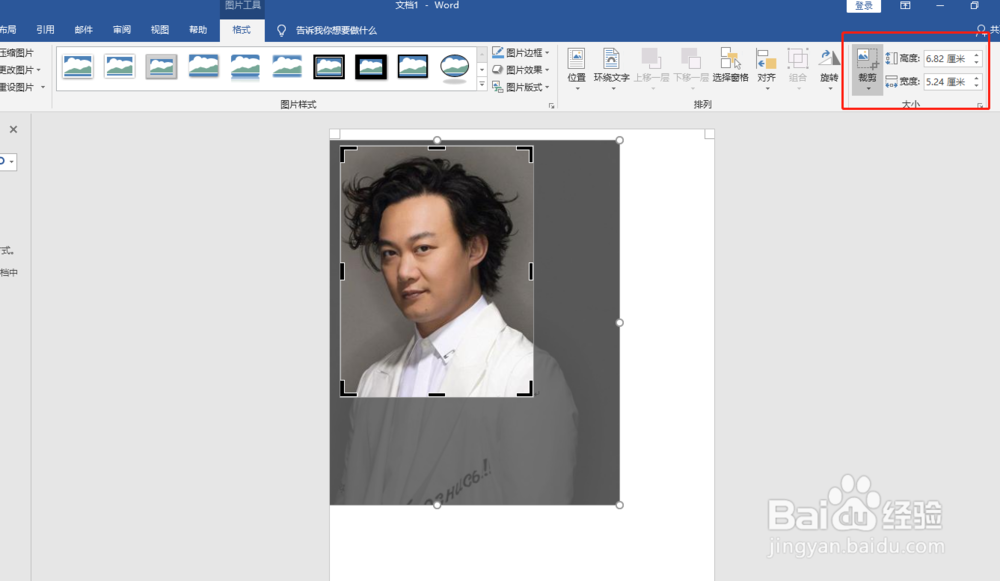Screen dimensions: 1000x581
Task: Click Compress Pictures (压缩图片)
Action: coord(16,52)
